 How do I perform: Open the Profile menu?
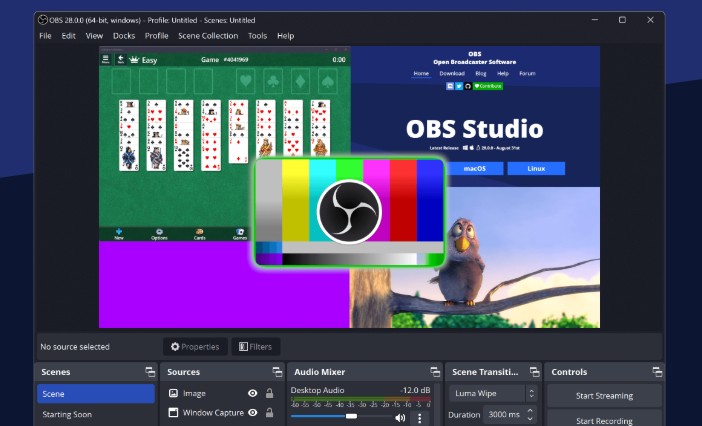(157, 36)
